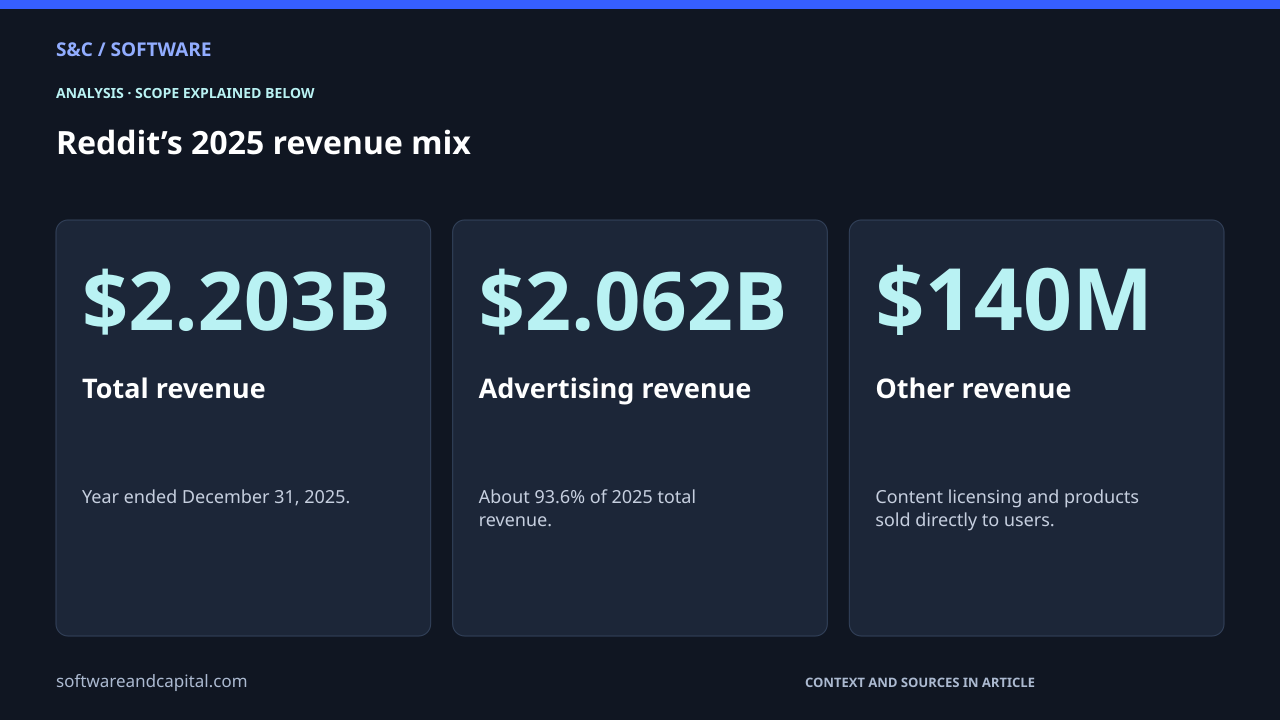Click the 'Reddit's 2025 revenue mix' heading

(263, 143)
